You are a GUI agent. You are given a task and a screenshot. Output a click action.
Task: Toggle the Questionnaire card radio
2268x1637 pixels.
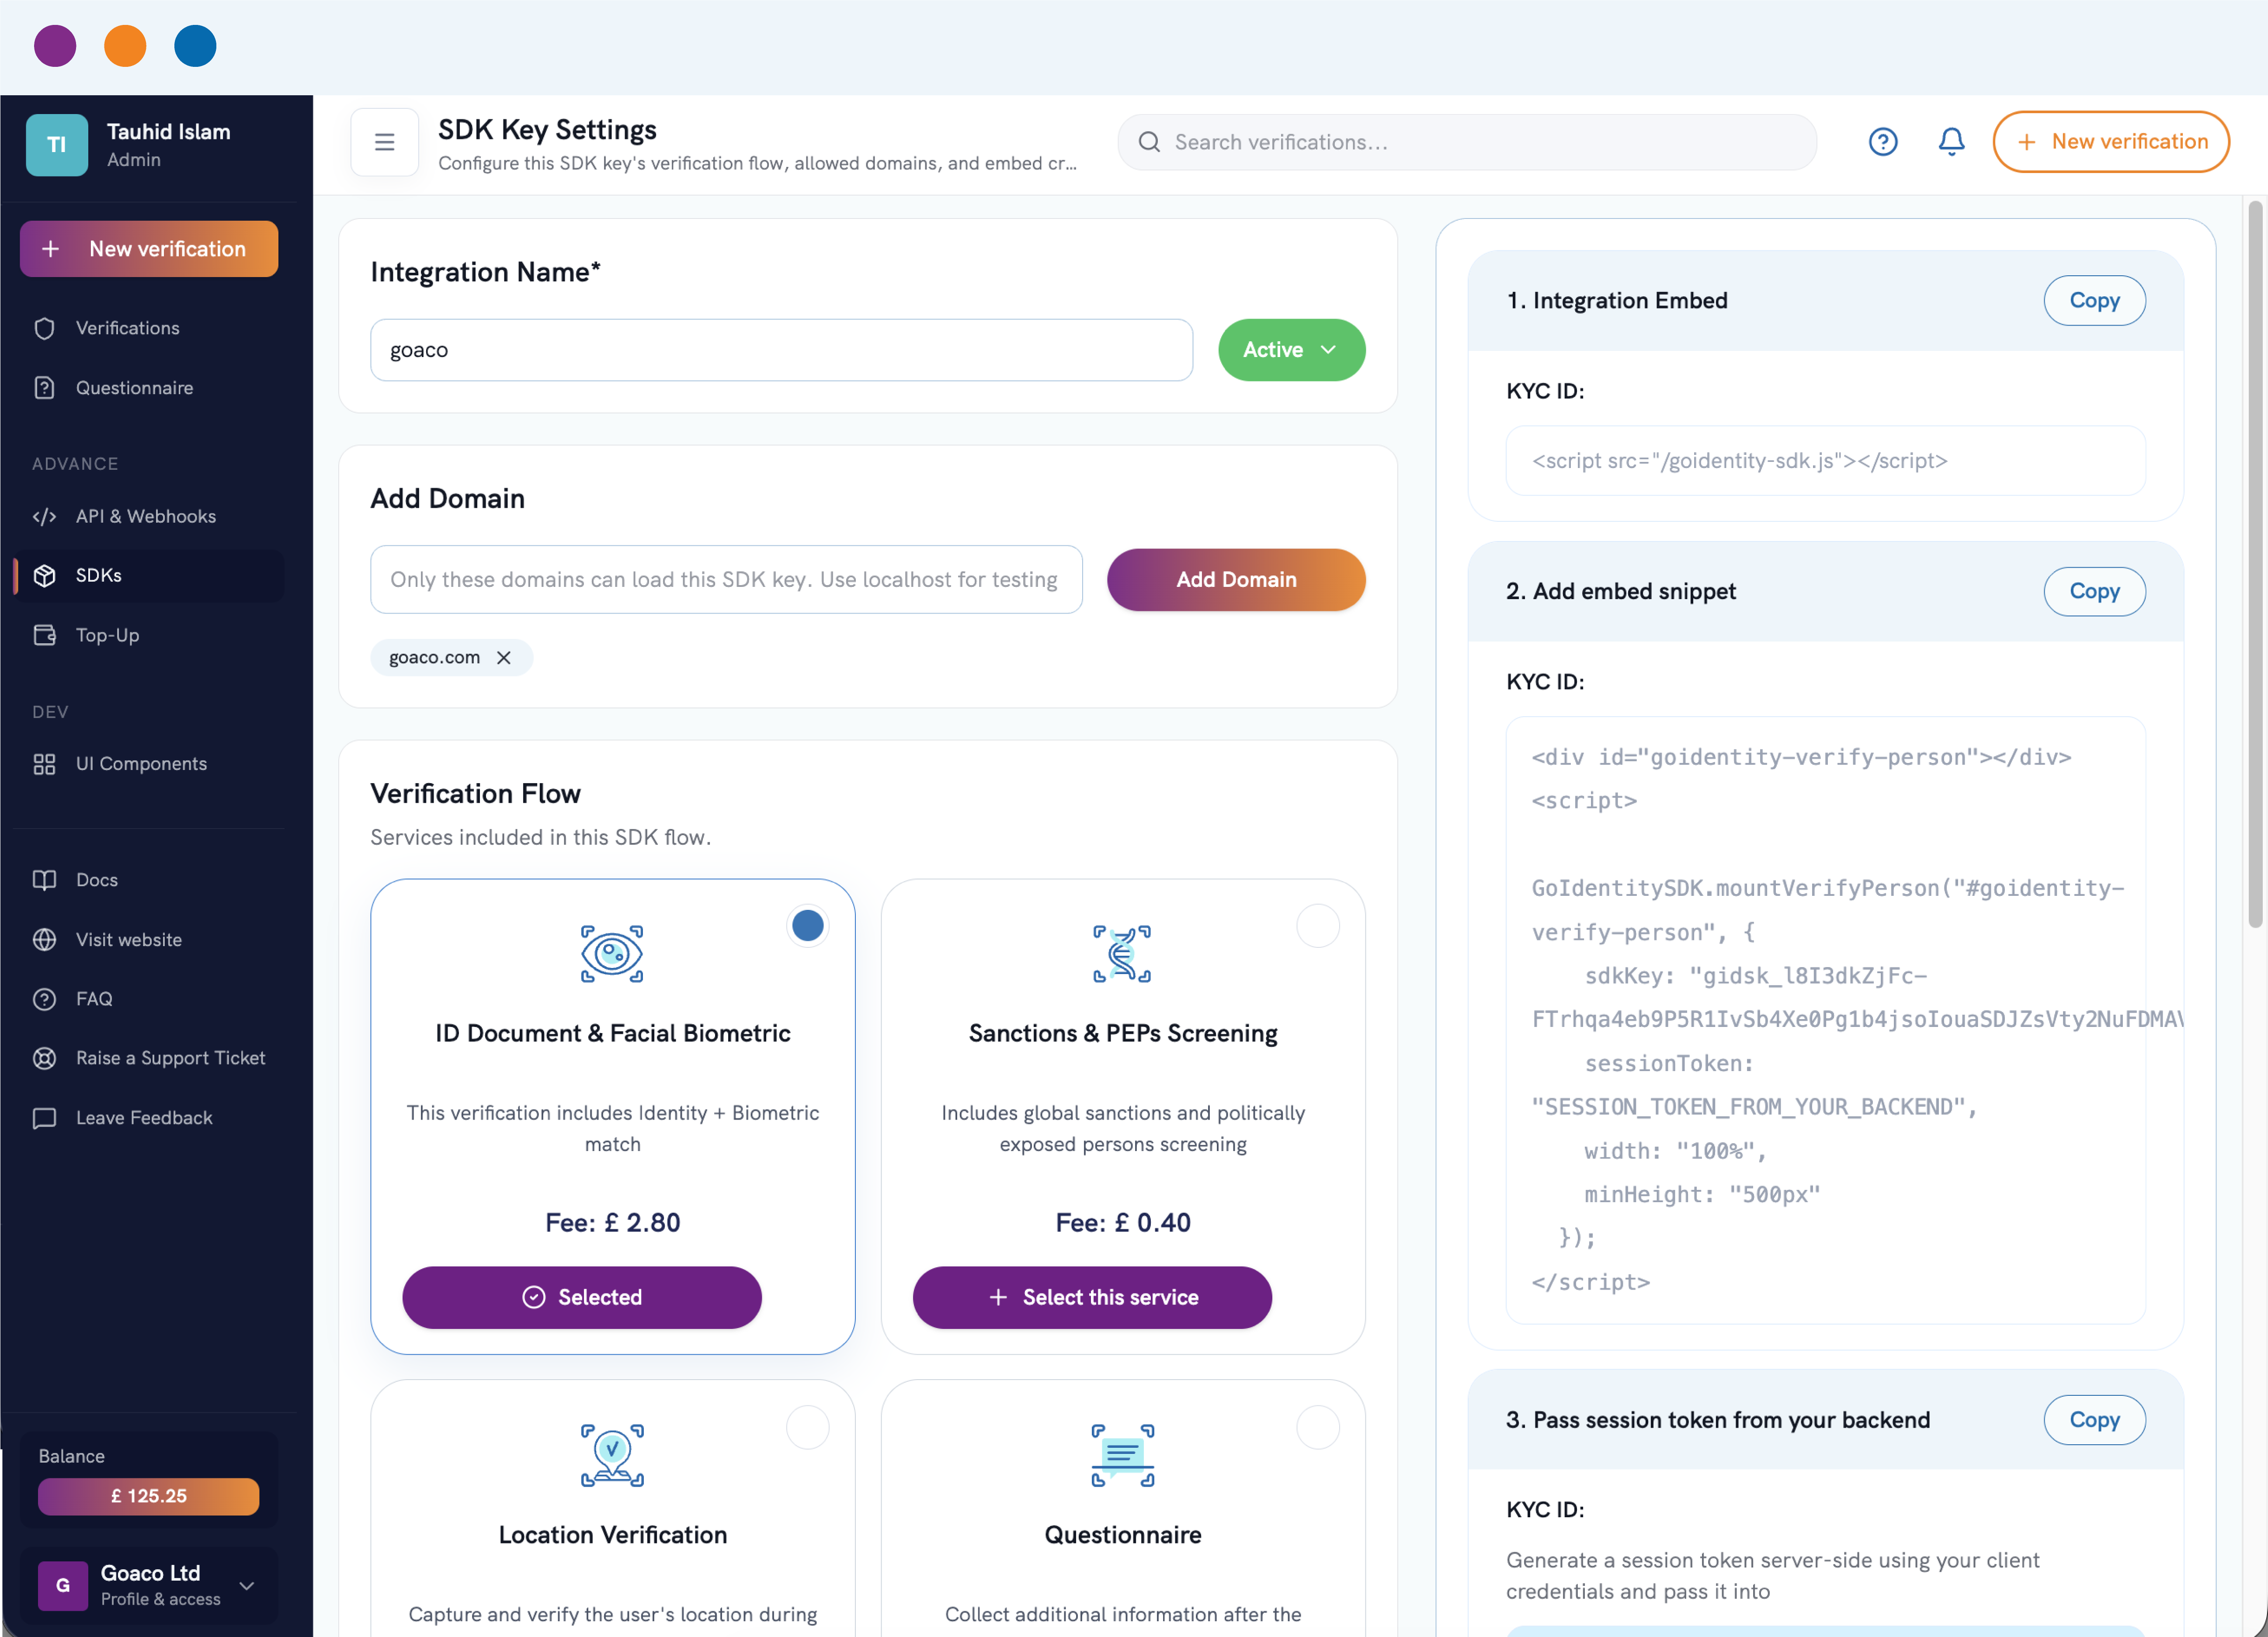pos(1317,1427)
